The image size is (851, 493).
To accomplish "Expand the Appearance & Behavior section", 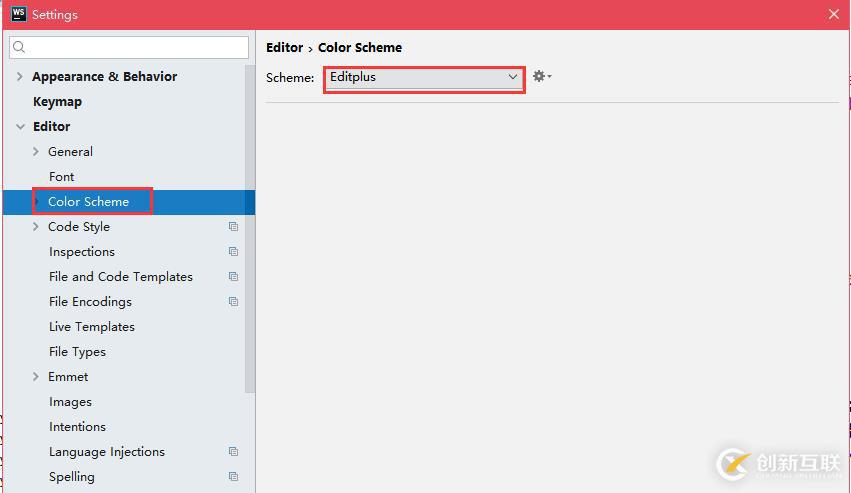I will coord(20,77).
